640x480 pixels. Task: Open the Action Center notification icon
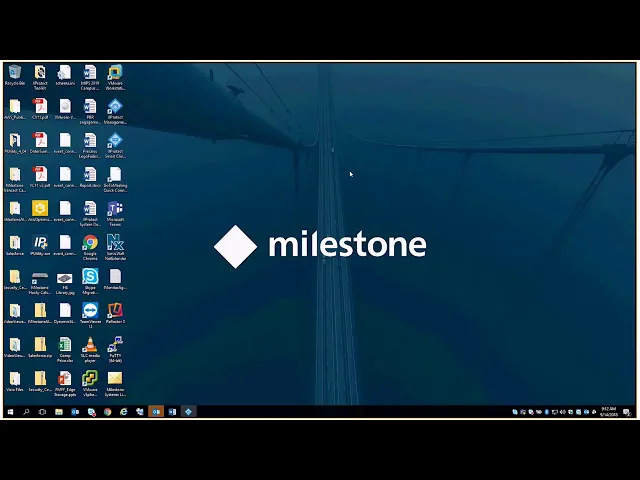tap(627, 412)
